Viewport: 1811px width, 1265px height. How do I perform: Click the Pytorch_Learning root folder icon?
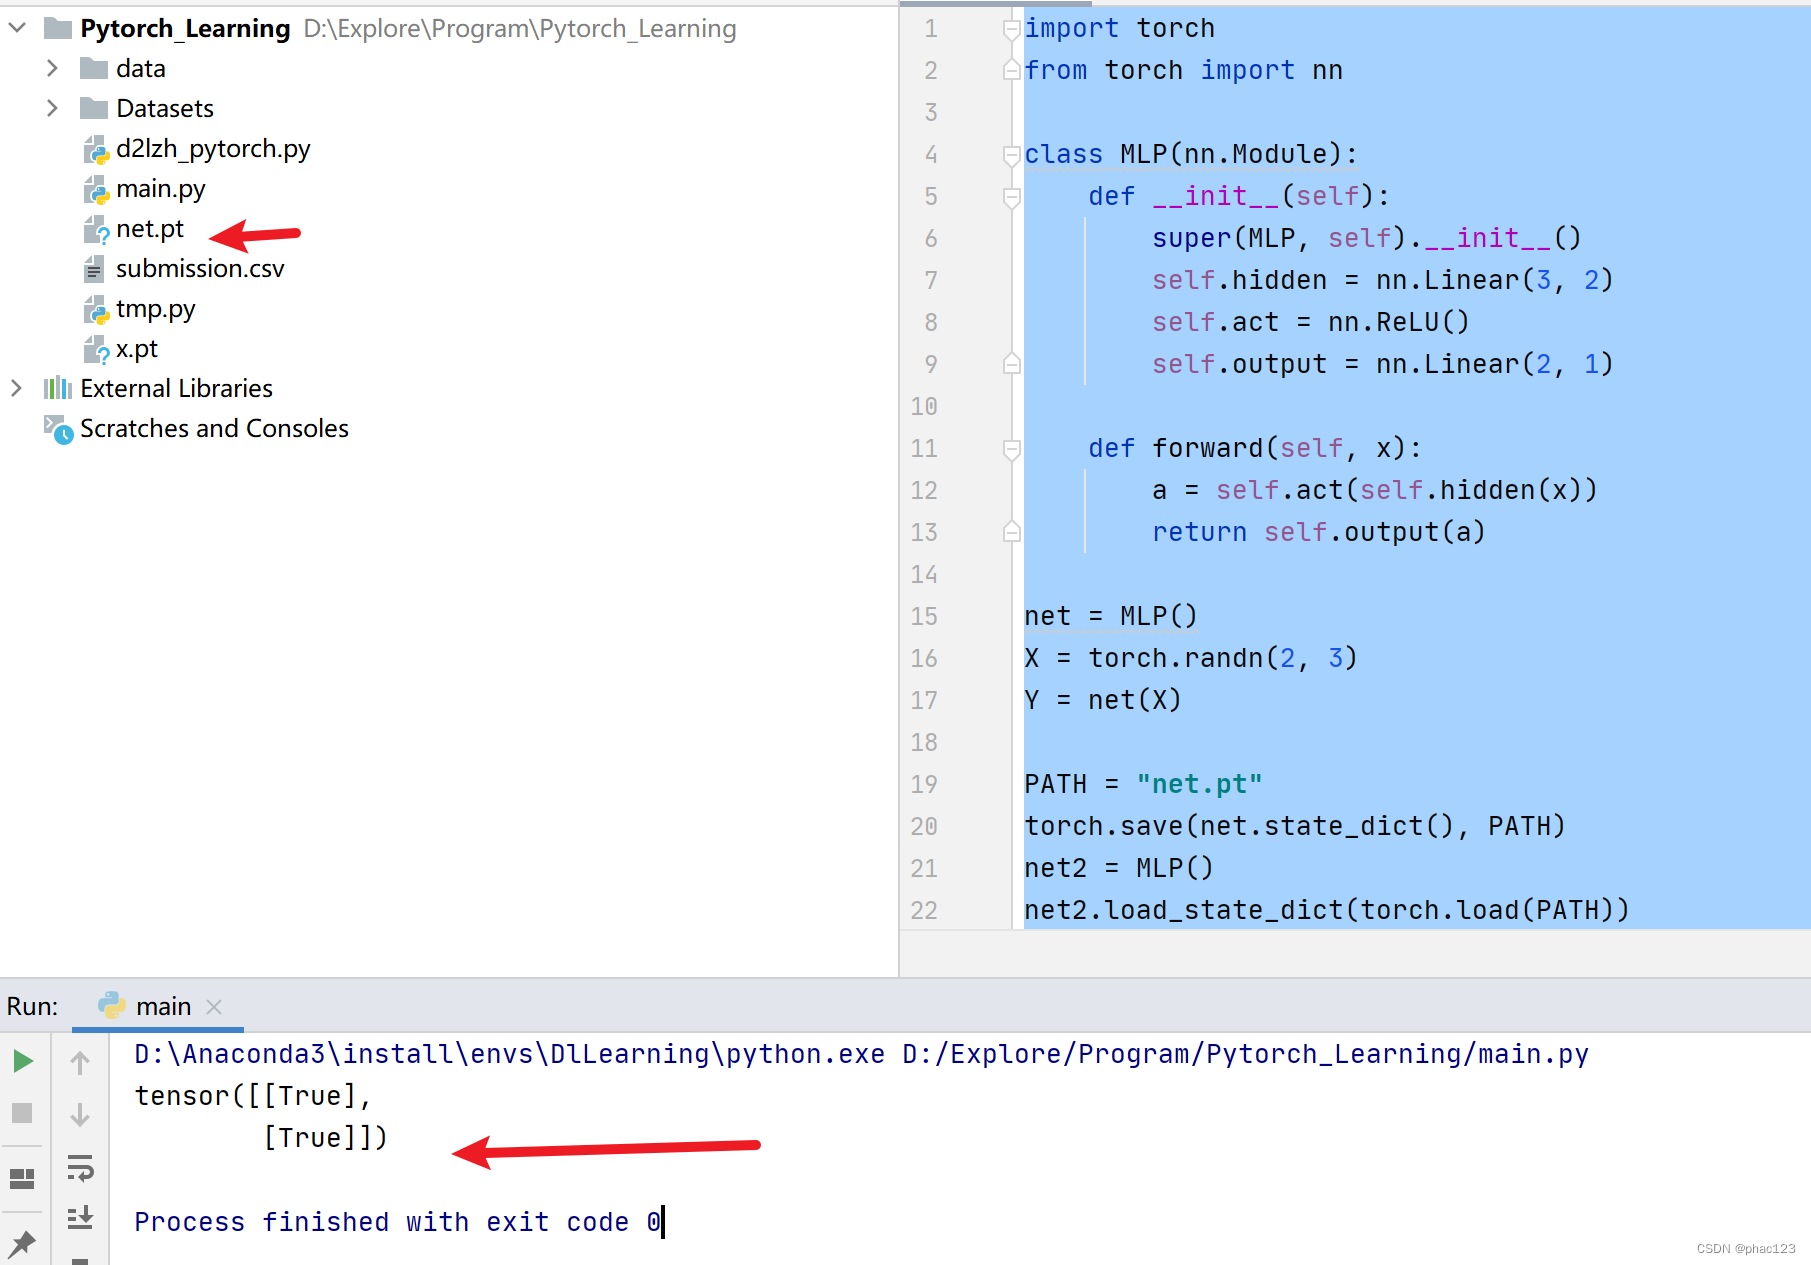[x=58, y=28]
